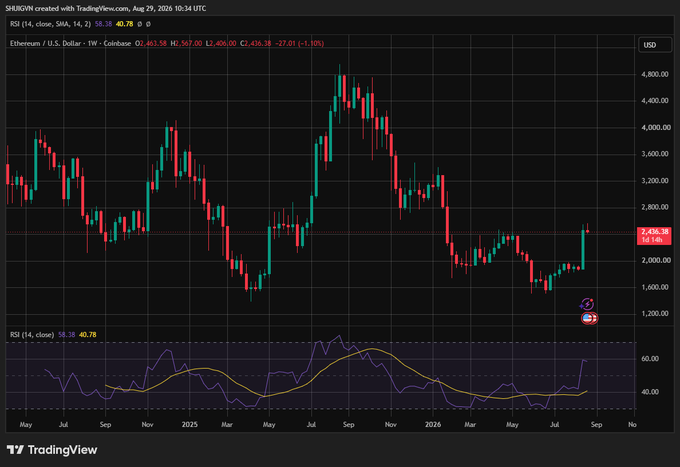Viewport: 680px width, 467px height.
Task: Click the yellow 40.78 value in top RSI legend
Action: click(x=124, y=24)
